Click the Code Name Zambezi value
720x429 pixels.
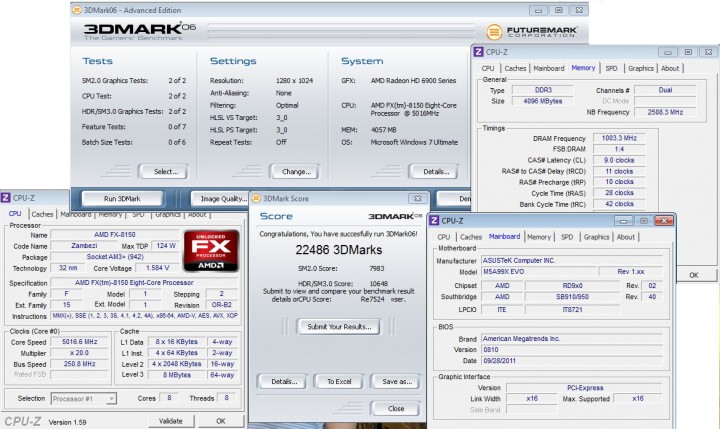pyautogui.click(x=84, y=246)
